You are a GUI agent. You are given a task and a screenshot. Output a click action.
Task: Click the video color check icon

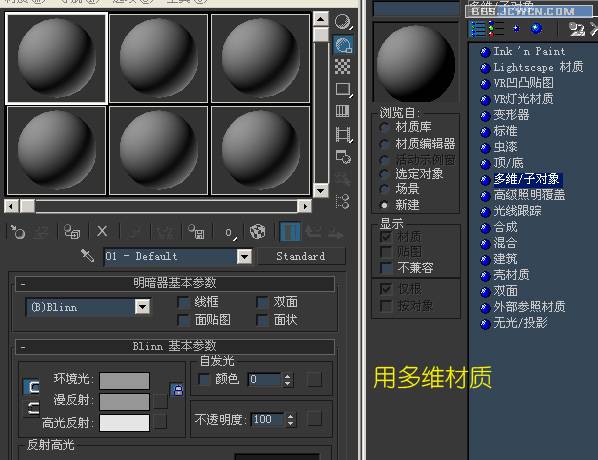[342, 111]
